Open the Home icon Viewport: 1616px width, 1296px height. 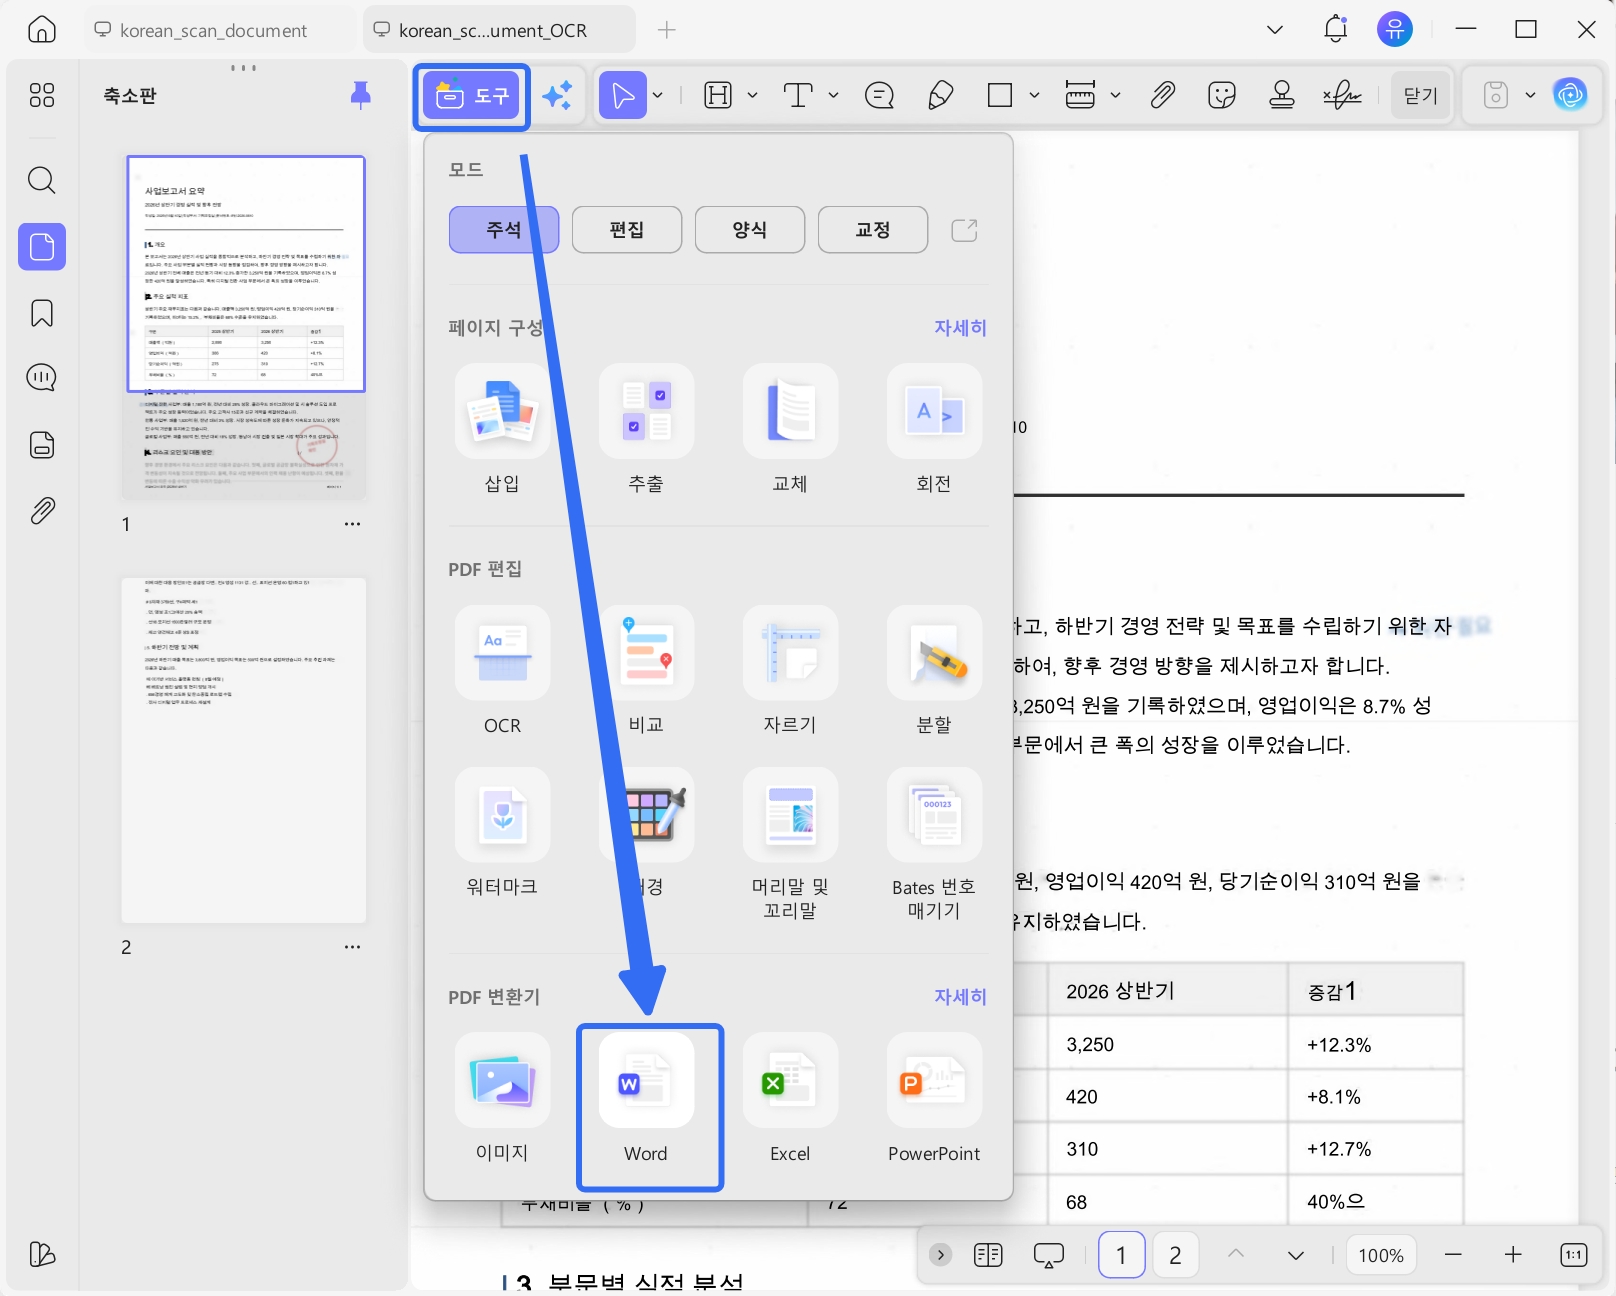tap(42, 30)
